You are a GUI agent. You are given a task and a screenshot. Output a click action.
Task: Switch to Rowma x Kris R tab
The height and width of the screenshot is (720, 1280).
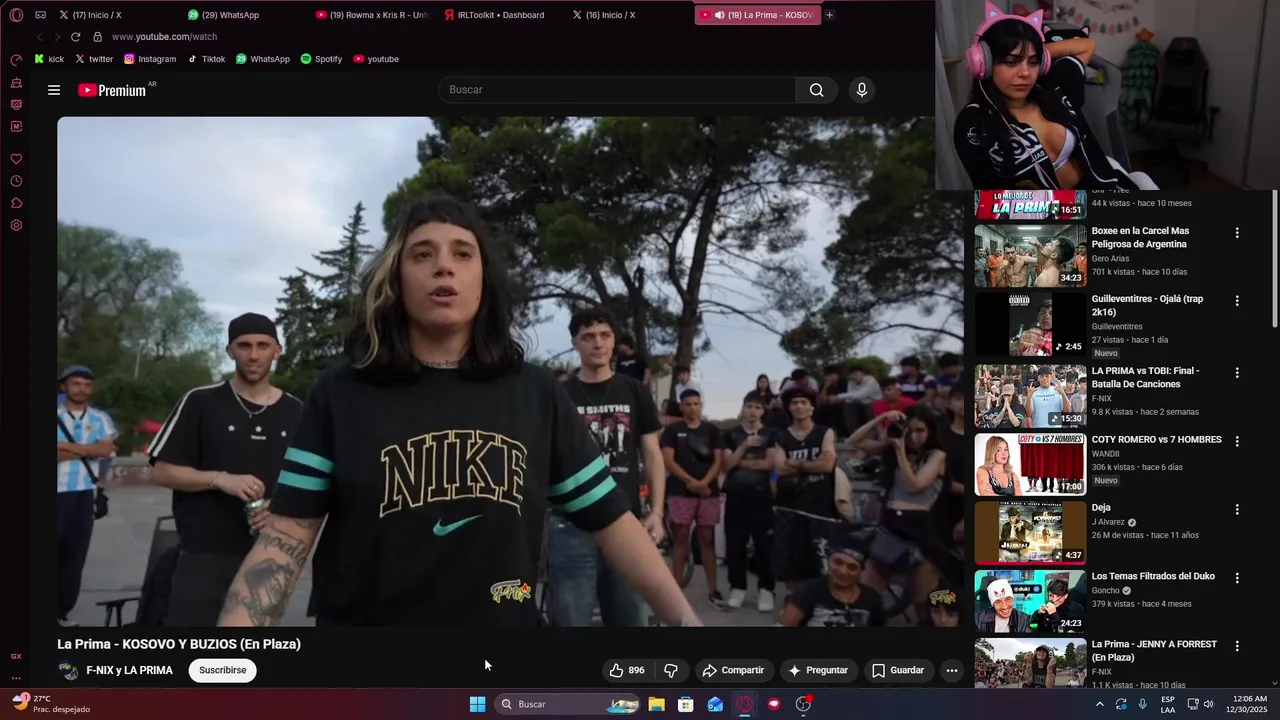click(x=372, y=15)
